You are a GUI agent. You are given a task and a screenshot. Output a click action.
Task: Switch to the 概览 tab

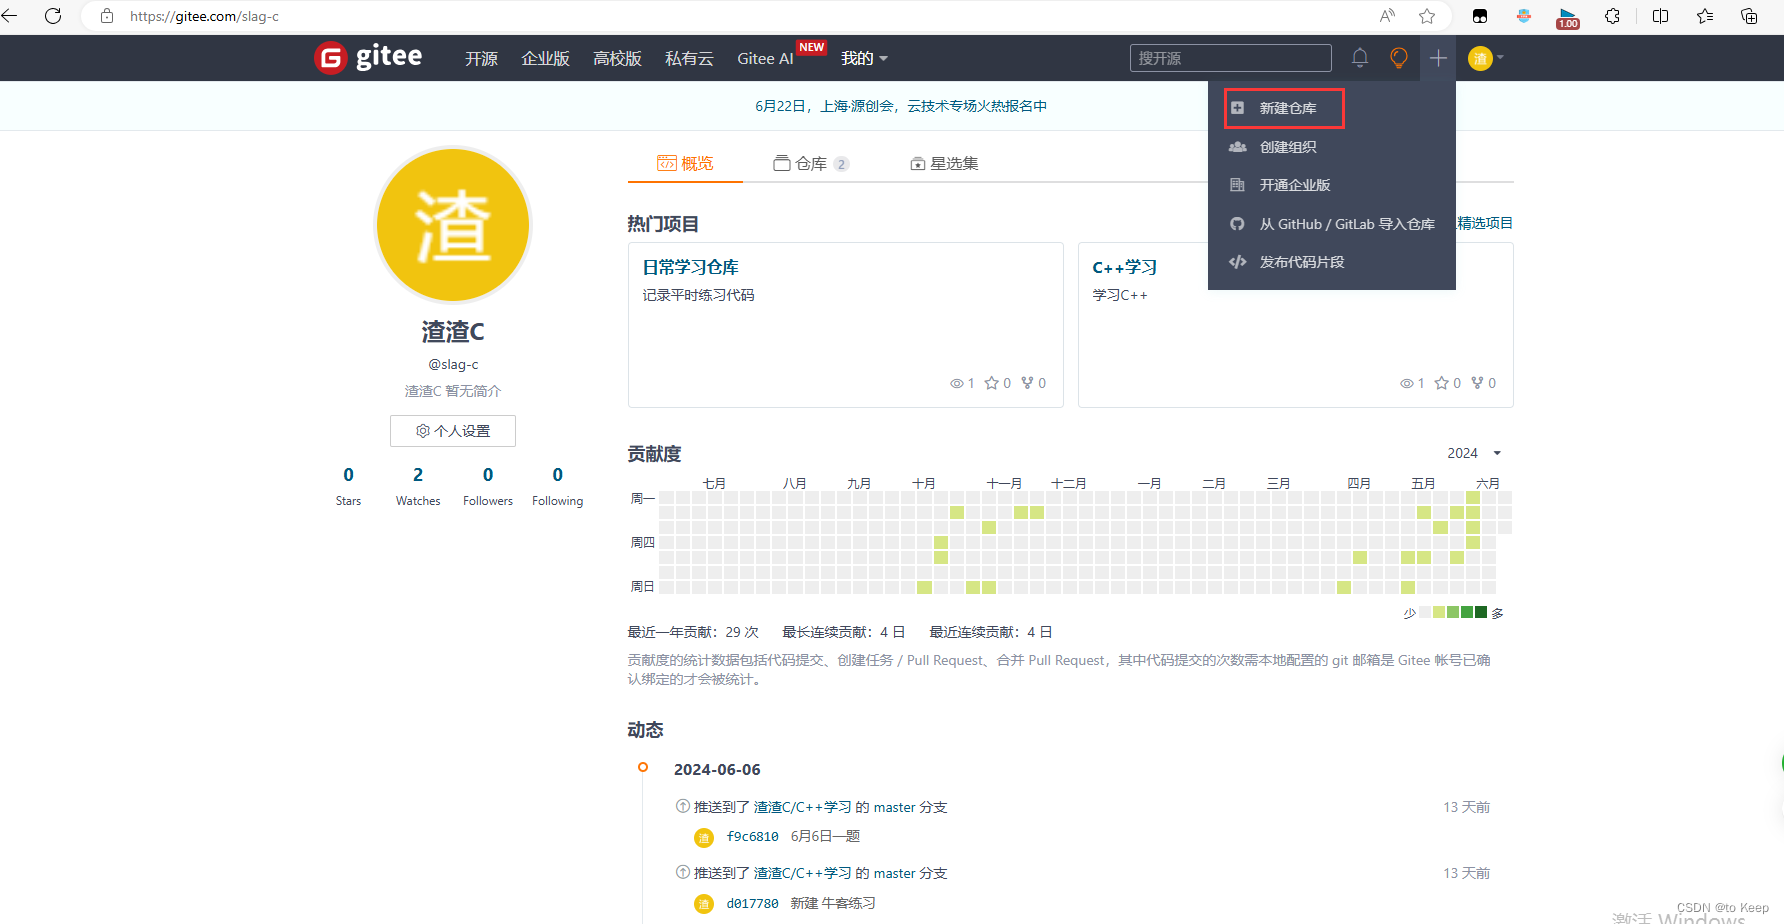(x=685, y=163)
